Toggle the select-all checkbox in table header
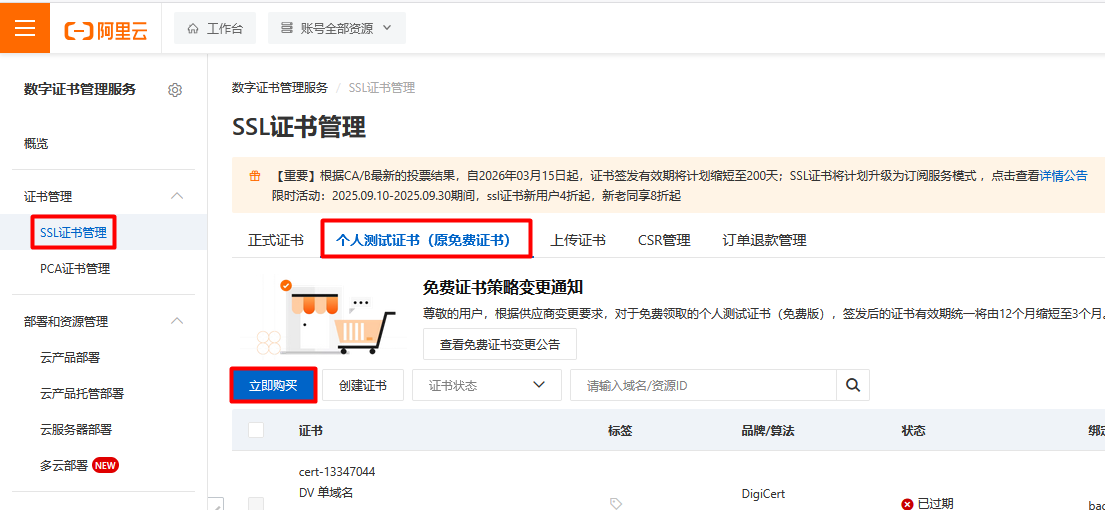Screen dimensions: 1105x510 pyautogui.click(x=256, y=430)
